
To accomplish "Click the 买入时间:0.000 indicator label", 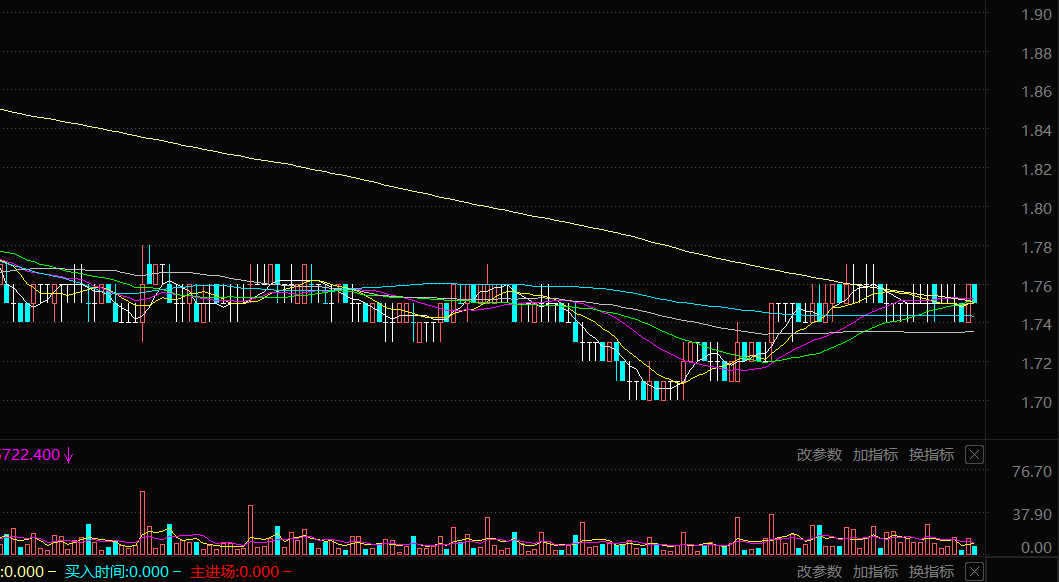I will (x=118, y=572).
